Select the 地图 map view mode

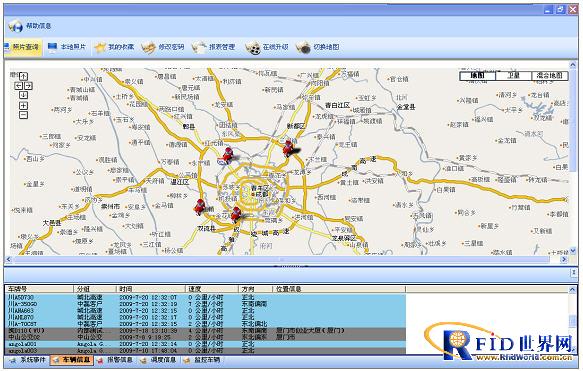[478, 76]
